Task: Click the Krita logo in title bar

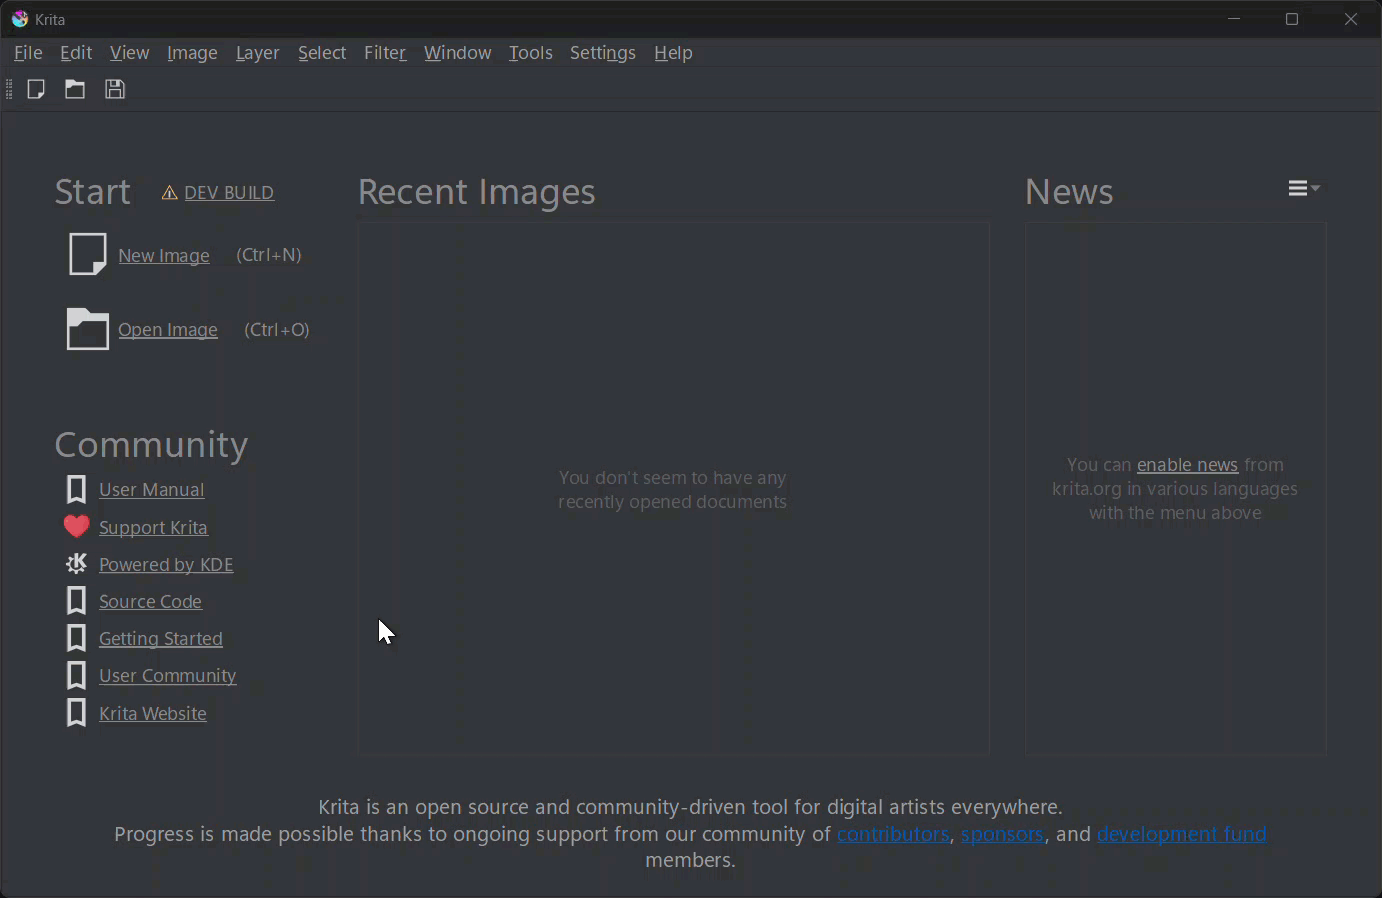Action: coord(19,19)
